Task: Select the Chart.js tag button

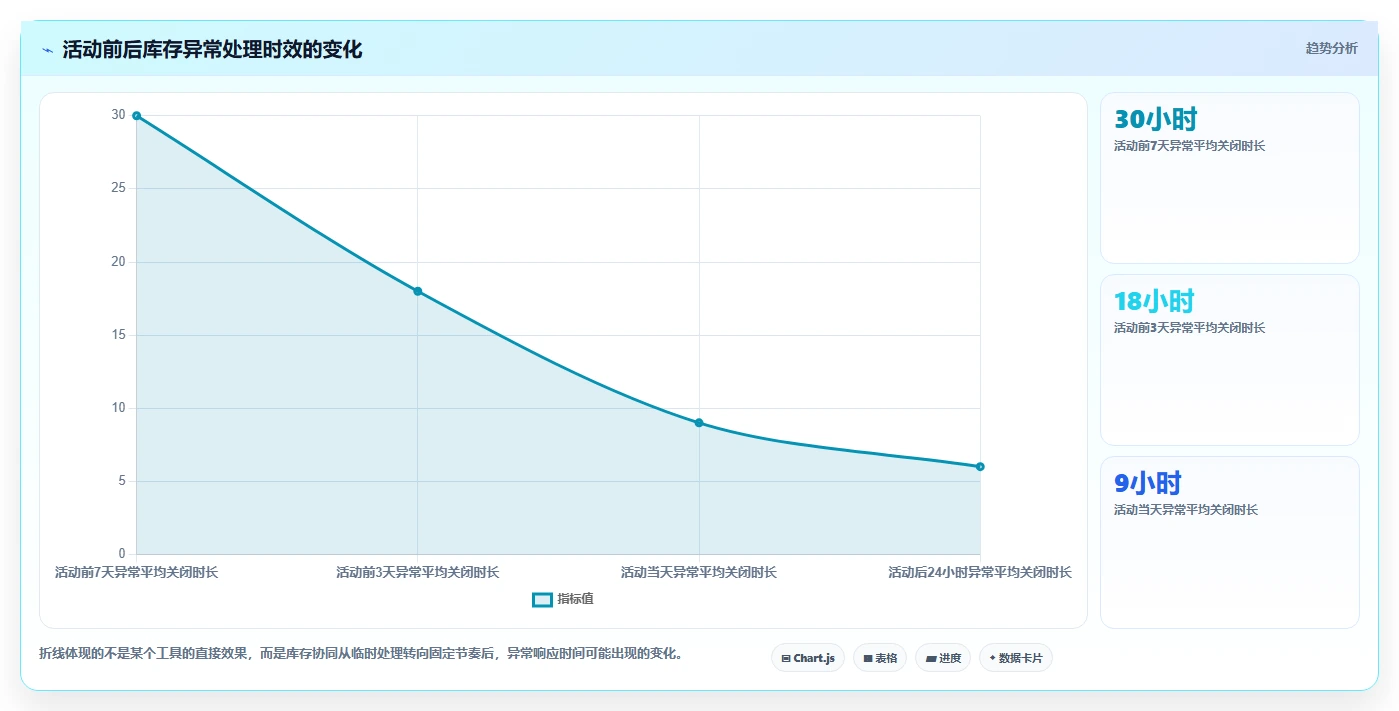Action: click(808, 658)
